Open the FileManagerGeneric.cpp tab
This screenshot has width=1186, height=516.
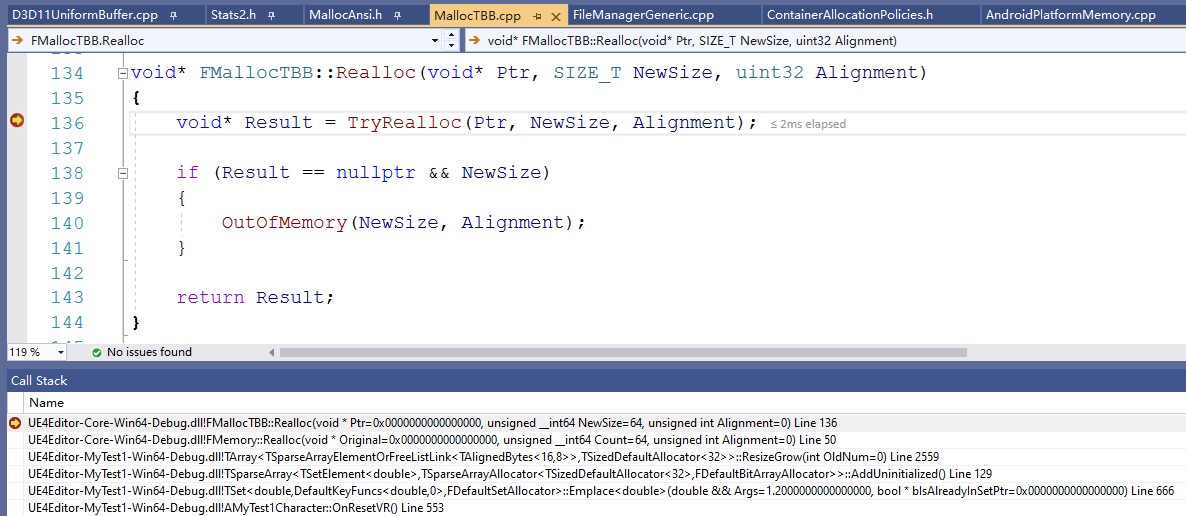643,15
